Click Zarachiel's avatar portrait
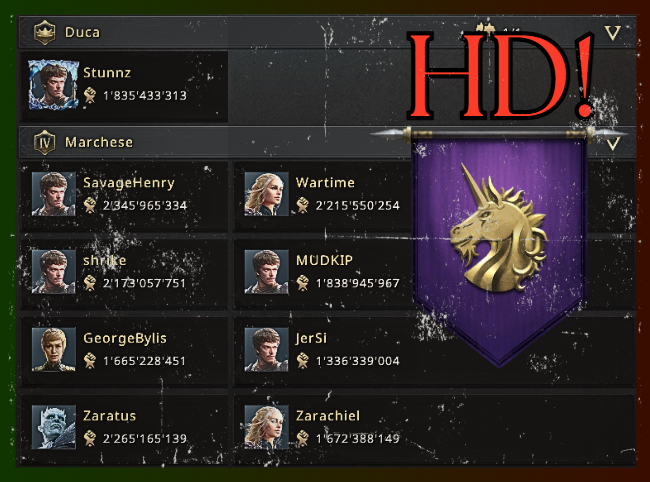Screen dimensions: 650x482 pyautogui.click(x=266, y=427)
